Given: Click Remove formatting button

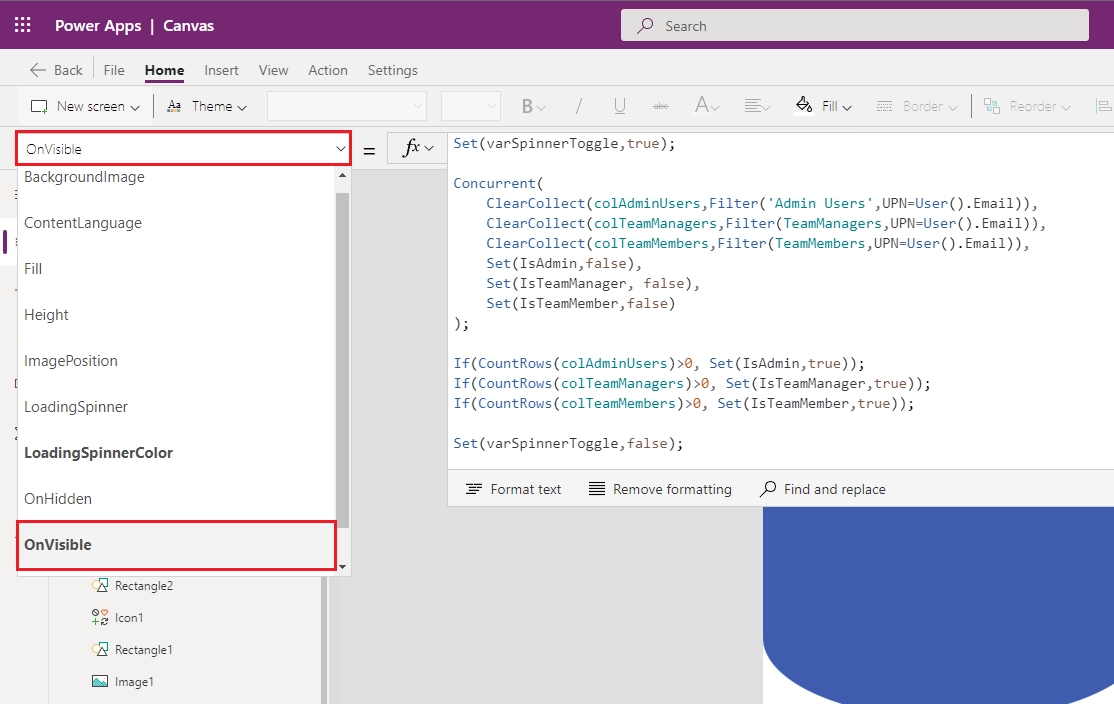Looking at the screenshot, I should click(x=660, y=489).
